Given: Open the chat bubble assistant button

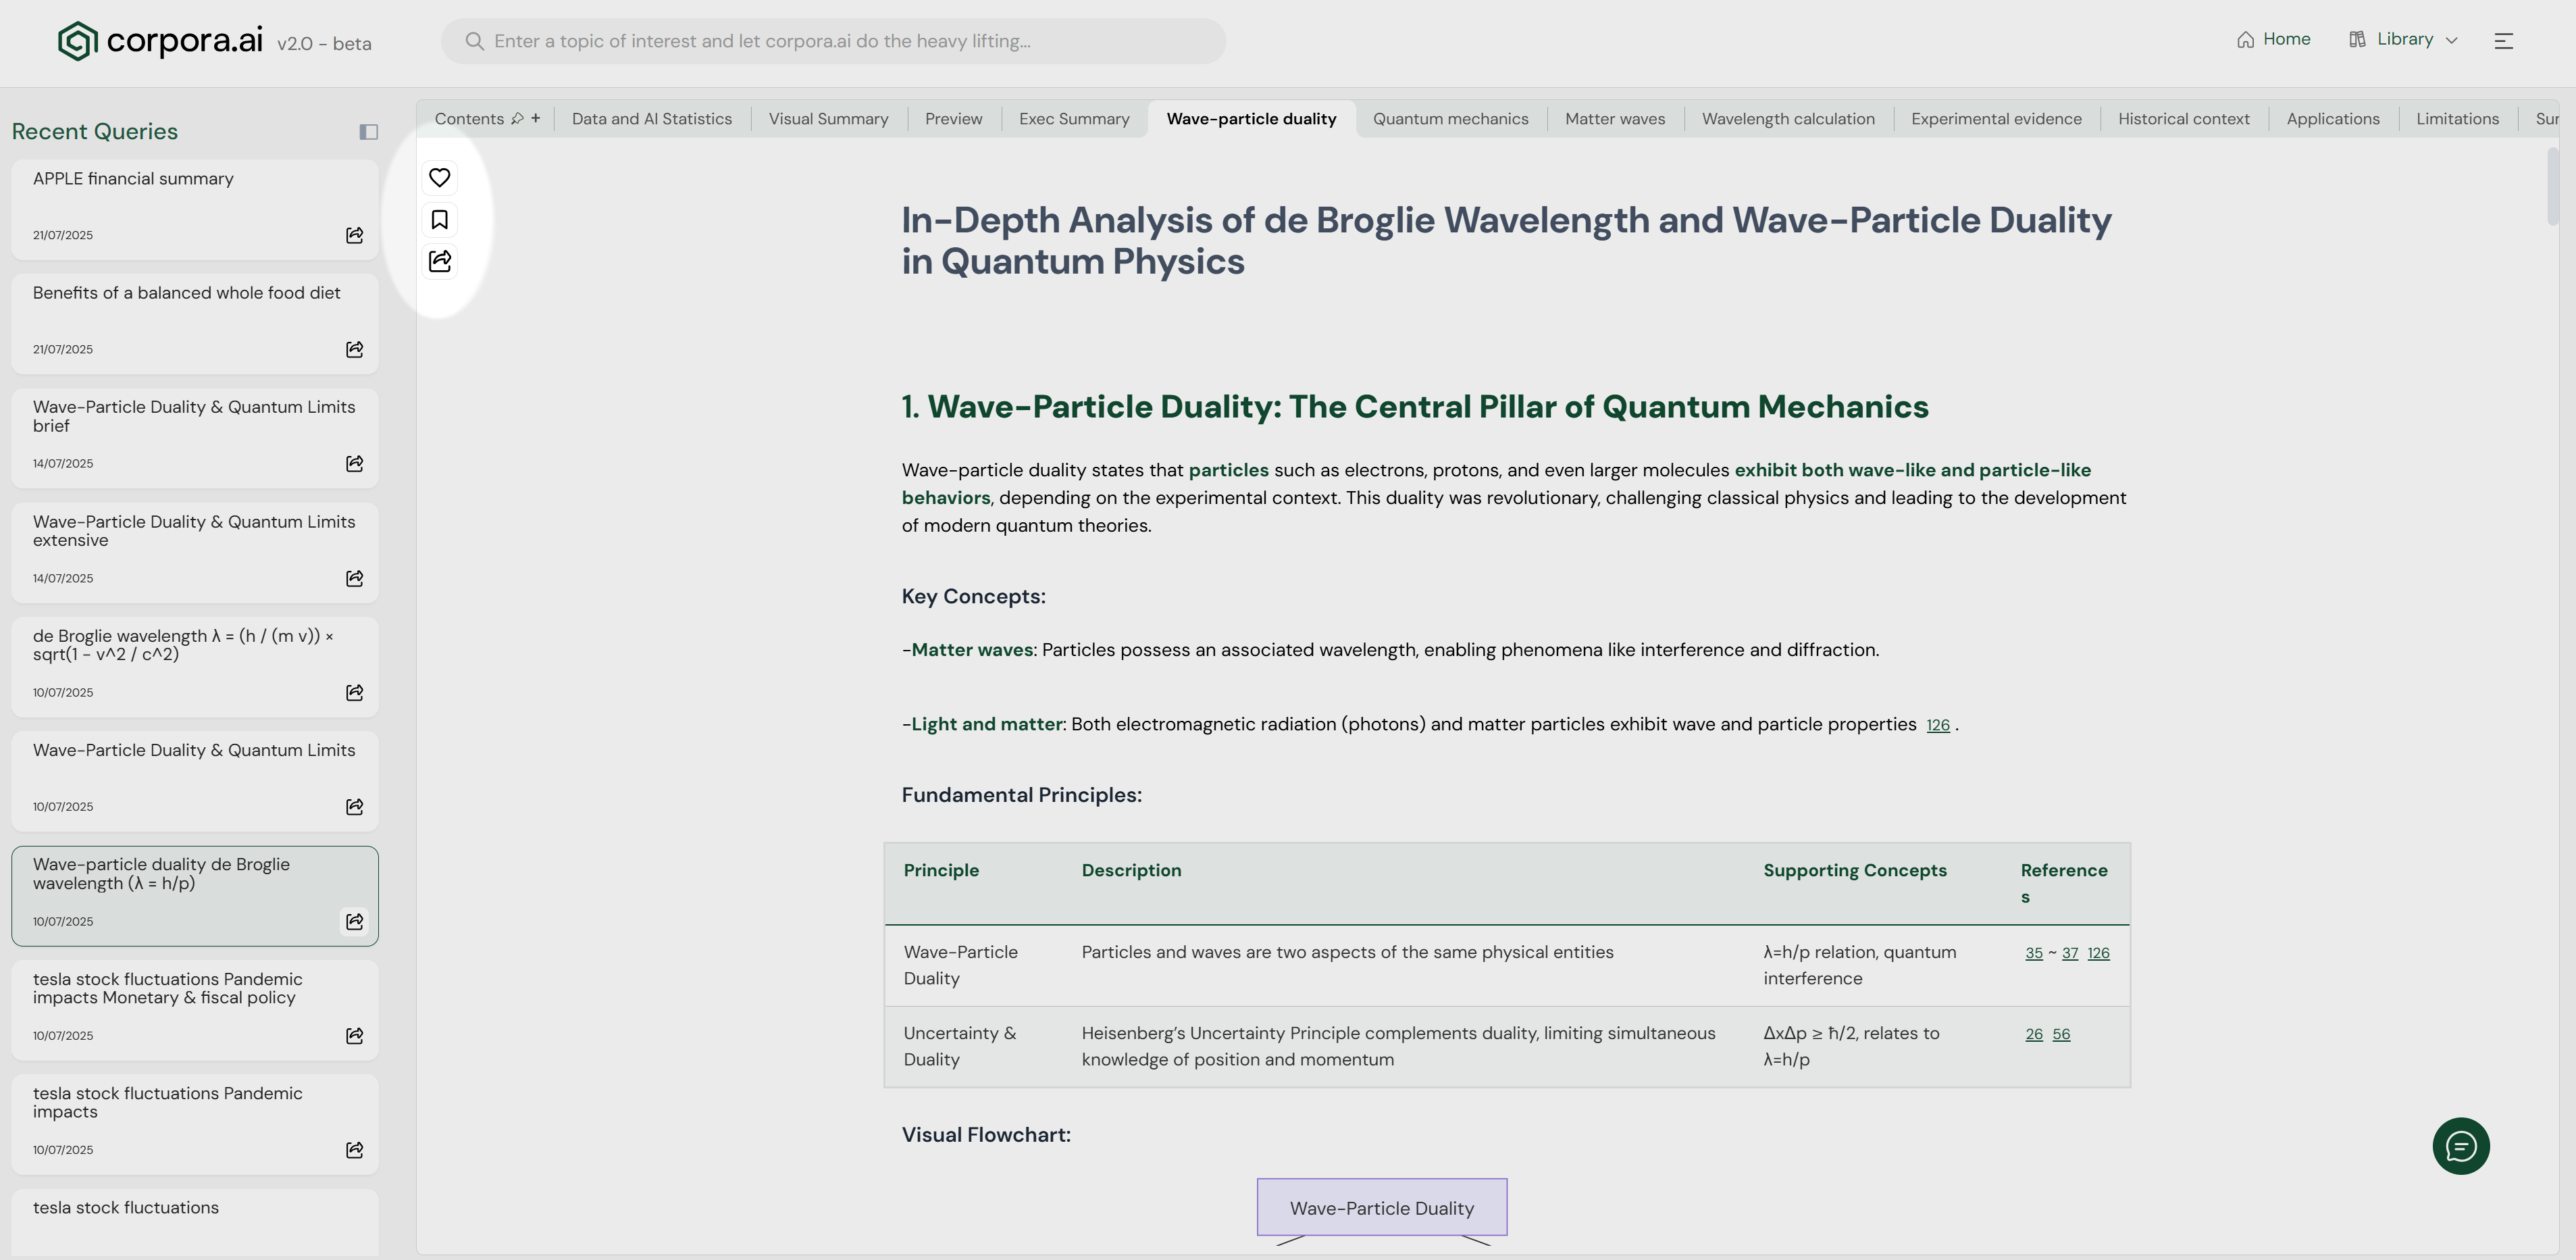Looking at the screenshot, I should pyautogui.click(x=2460, y=1146).
